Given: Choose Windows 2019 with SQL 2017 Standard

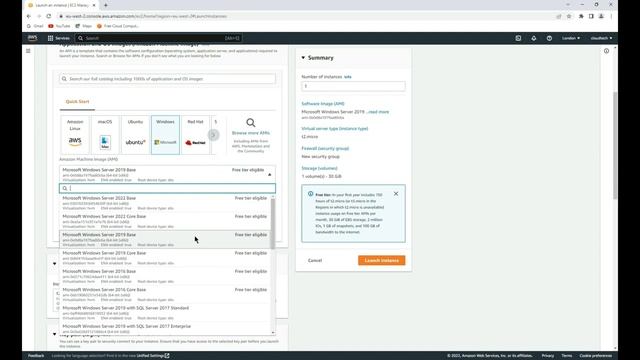Looking at the screenshot, I should point(165,313).
